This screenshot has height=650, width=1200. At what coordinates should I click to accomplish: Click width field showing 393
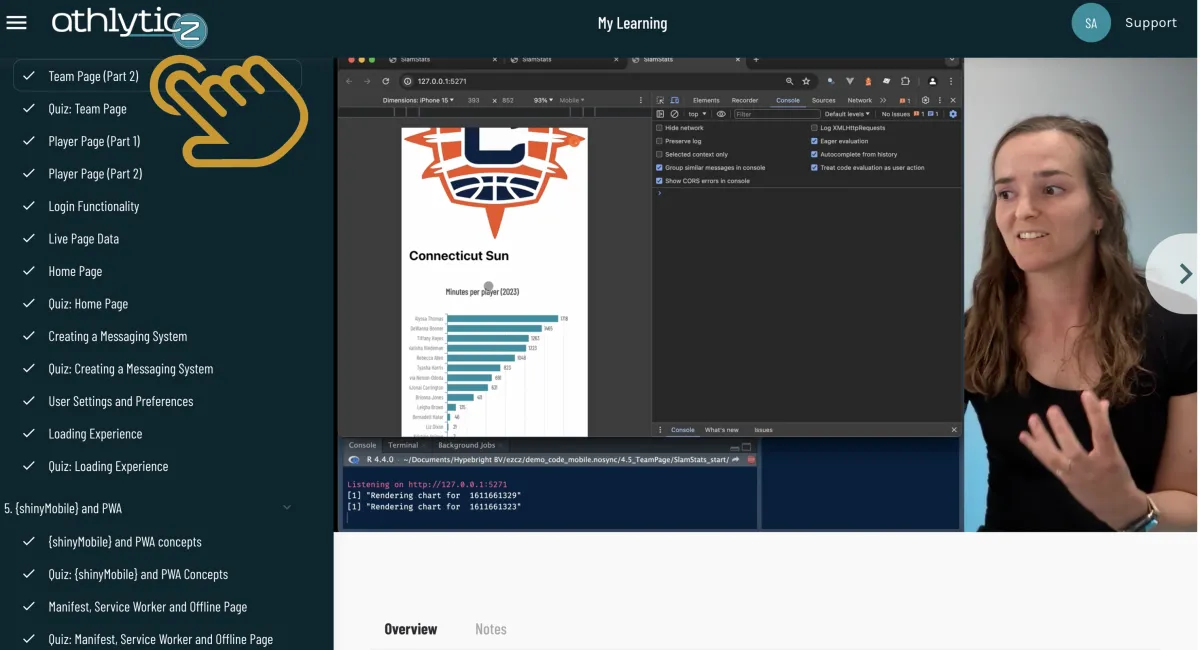[x=473, y=100]
